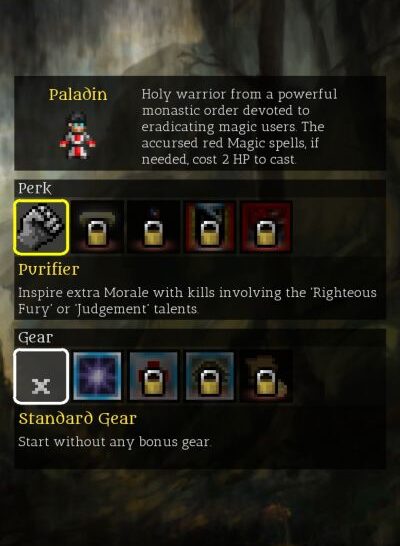The image size is (400, 546).
Task: Click the Standard Gear title
Action: 77,418
